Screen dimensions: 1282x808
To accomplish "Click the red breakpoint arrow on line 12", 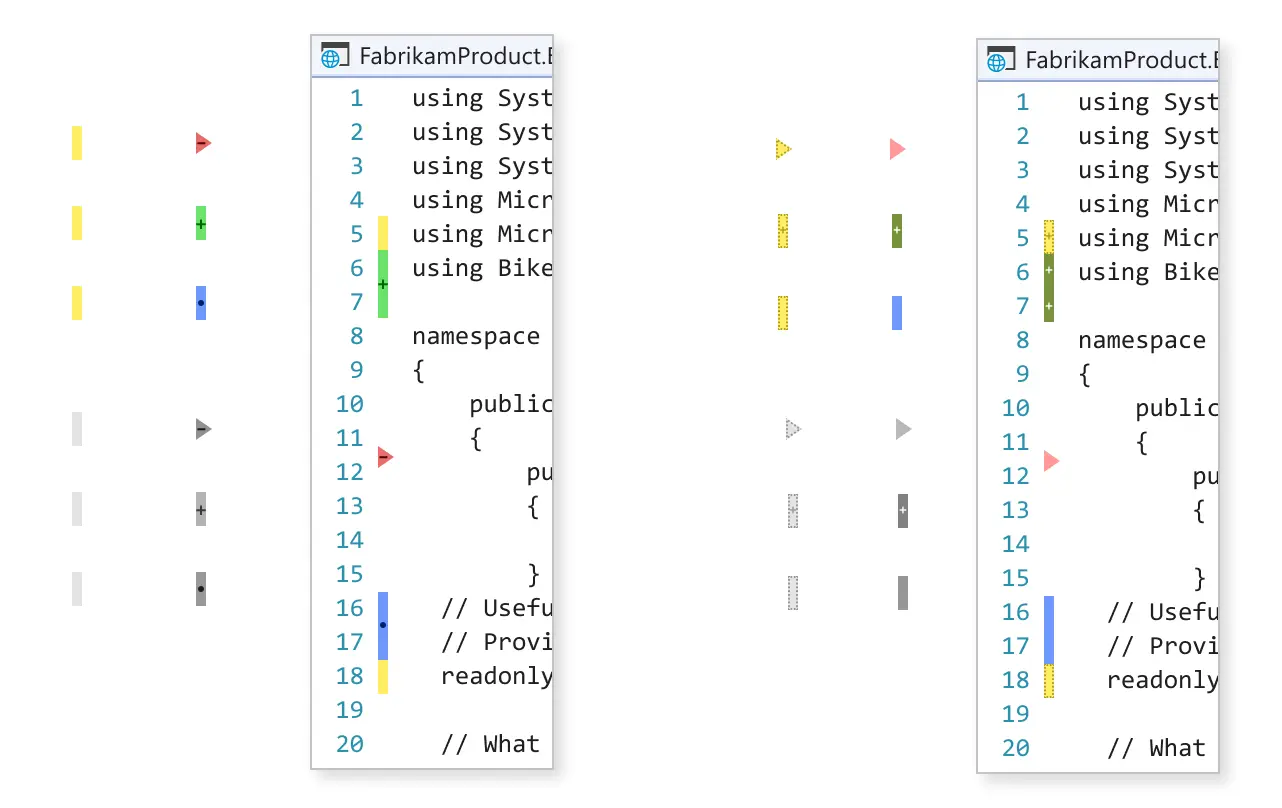I will 384,457.
